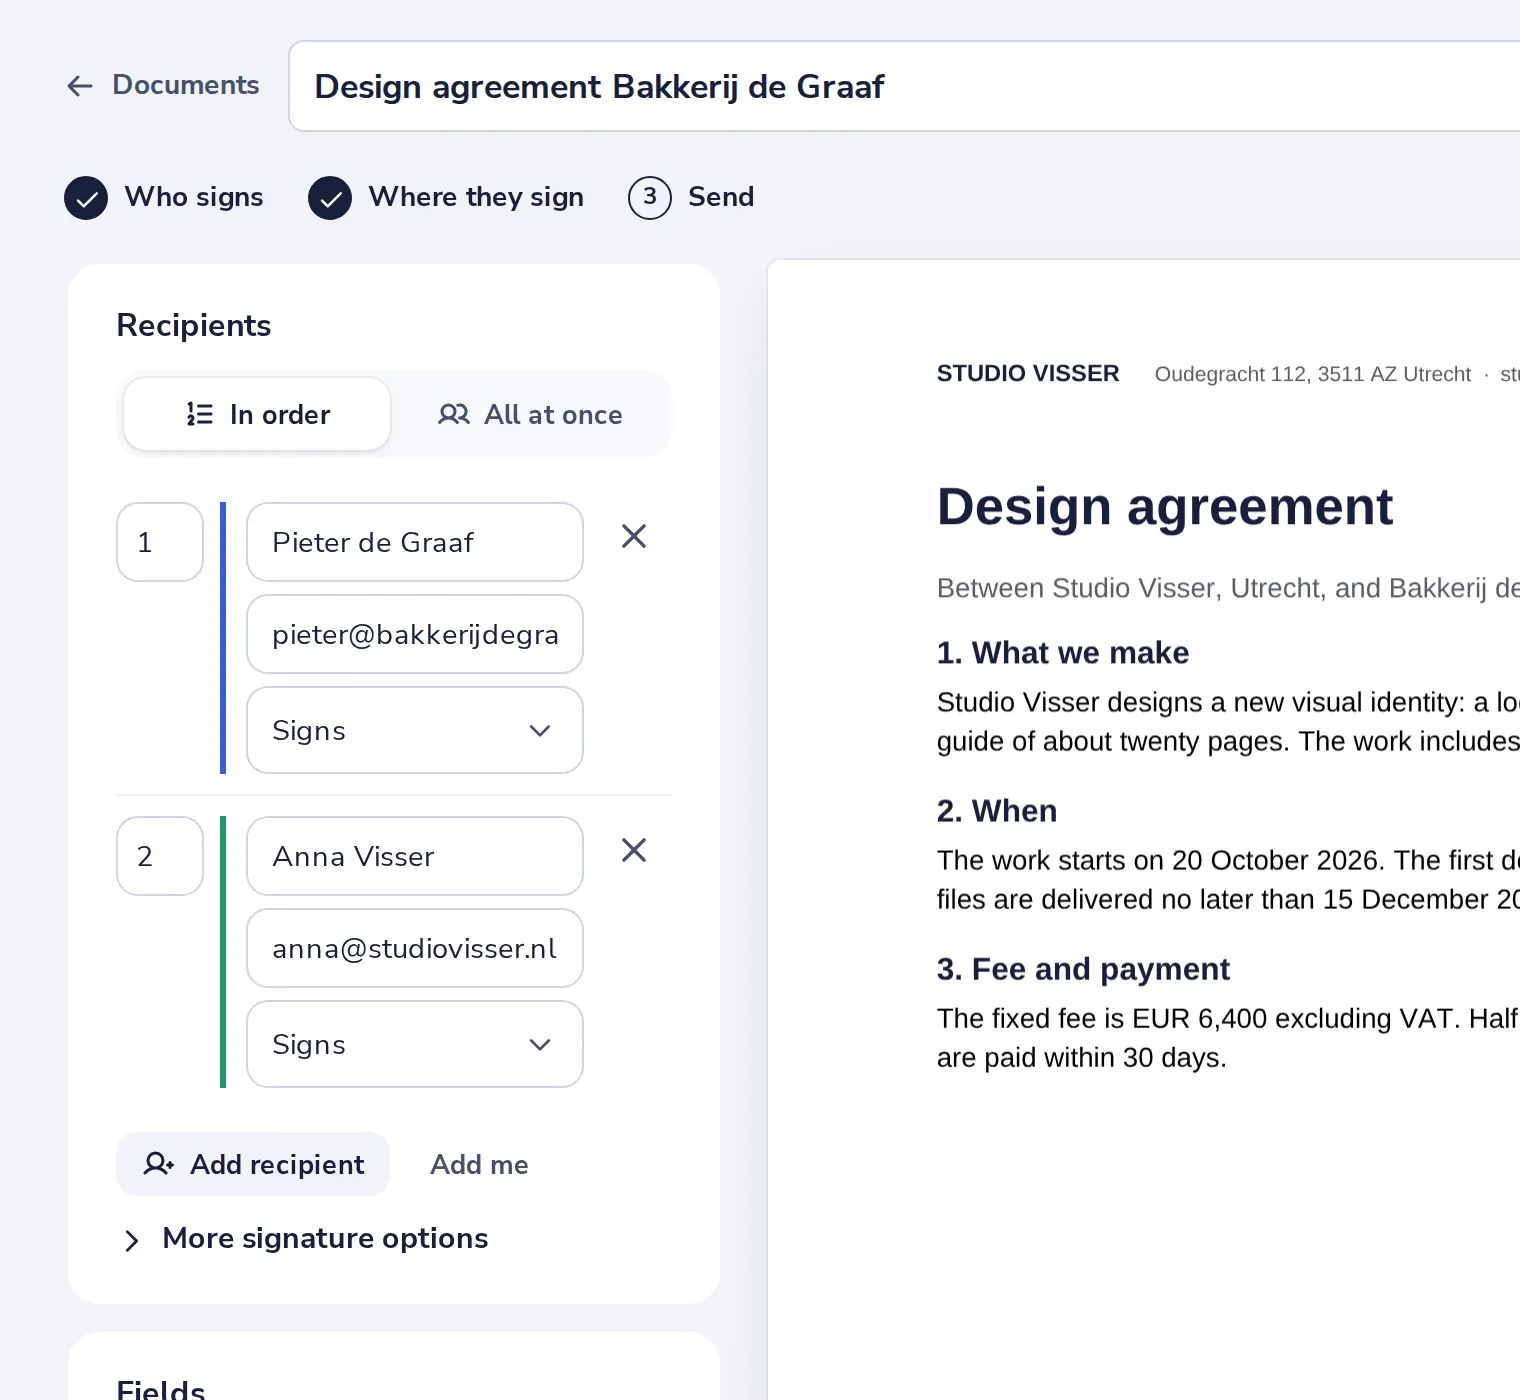
Task: Click signing order number 2 box
Action: click(160, 856)
